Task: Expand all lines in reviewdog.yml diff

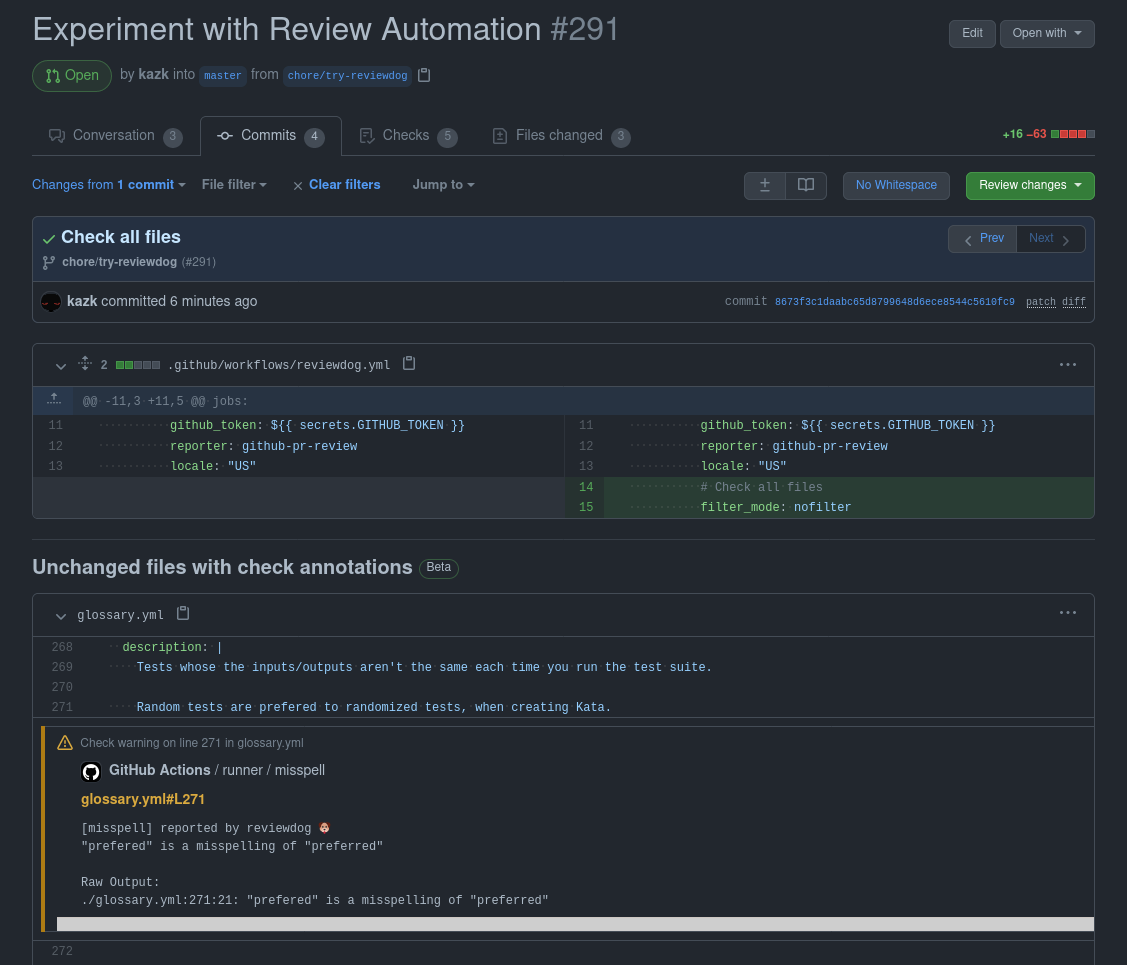Action: pos(85,364)
